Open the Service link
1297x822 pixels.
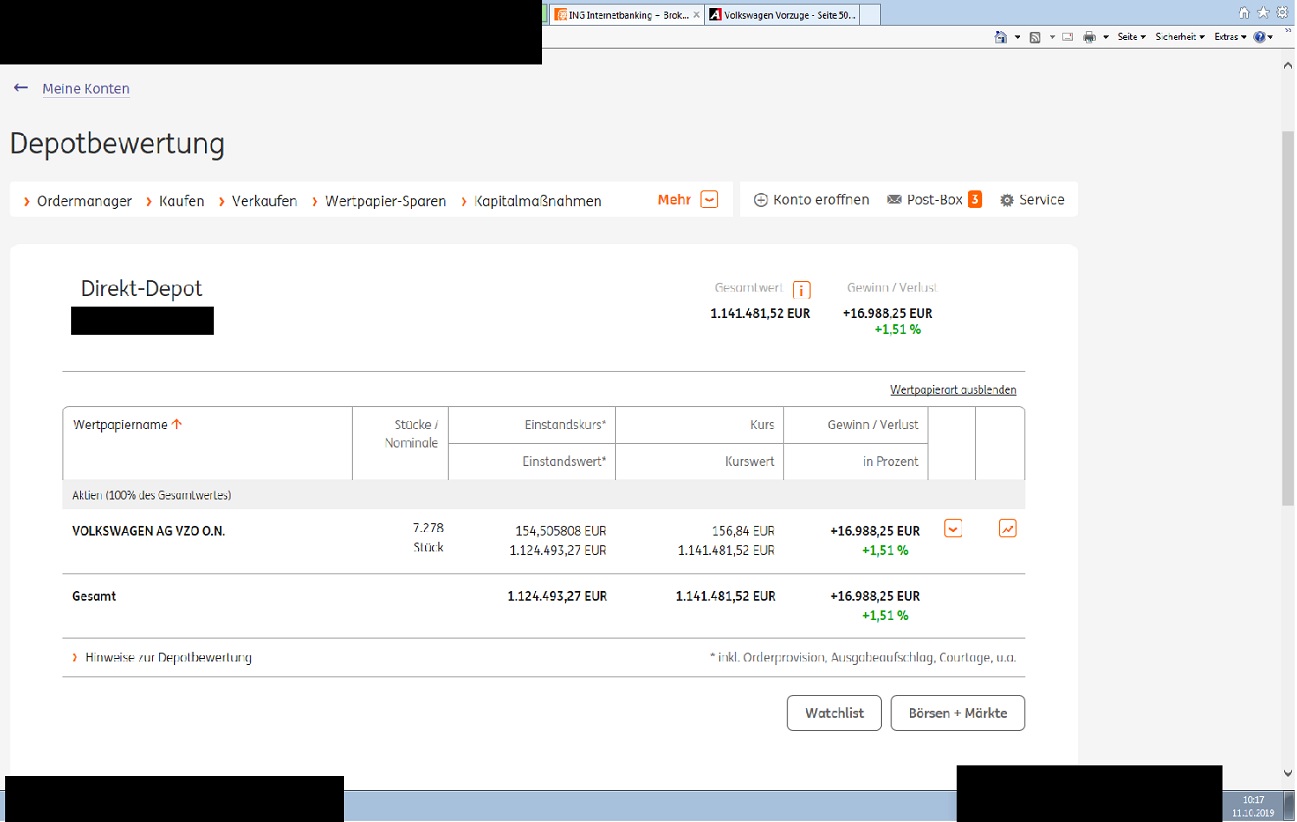click(1041, 200)
